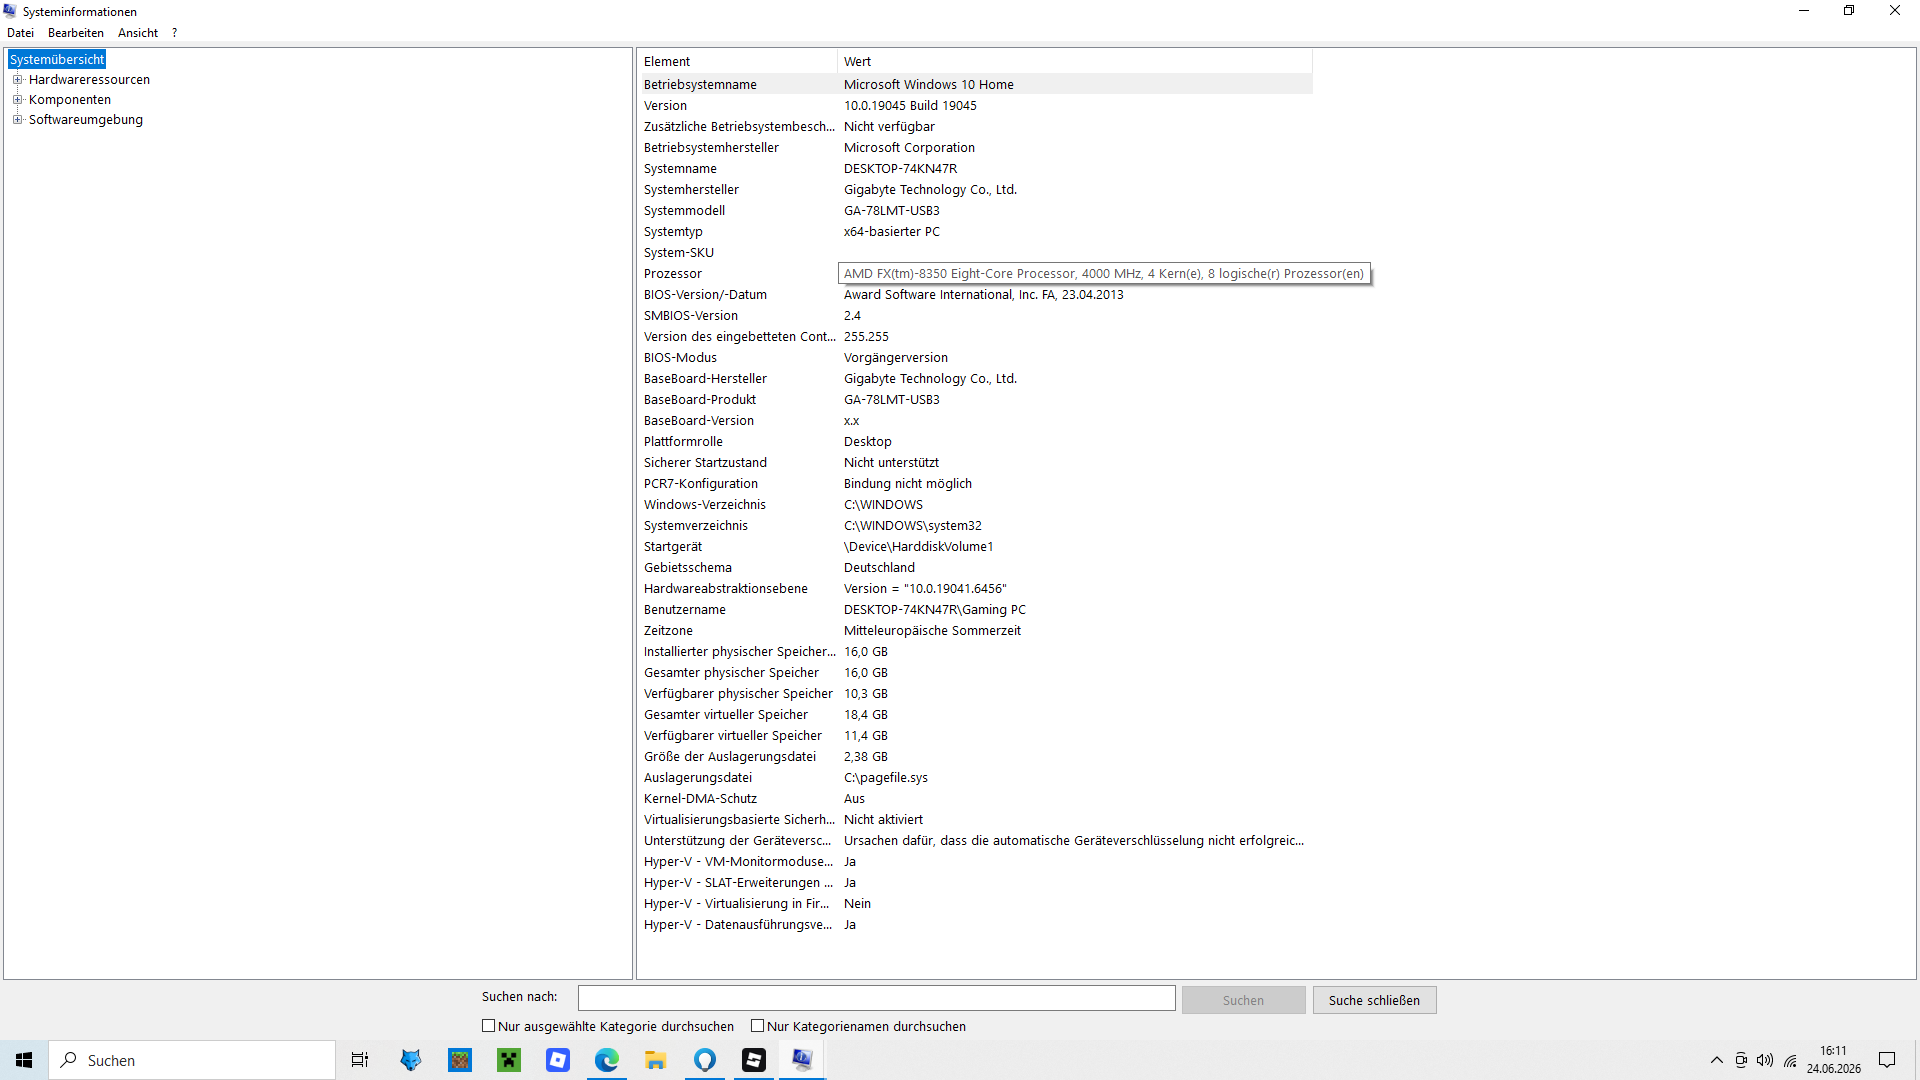1920x1080 pixels.
Task: Expand the Softwareumgebung tree node
Action: [x=17, y=120]
